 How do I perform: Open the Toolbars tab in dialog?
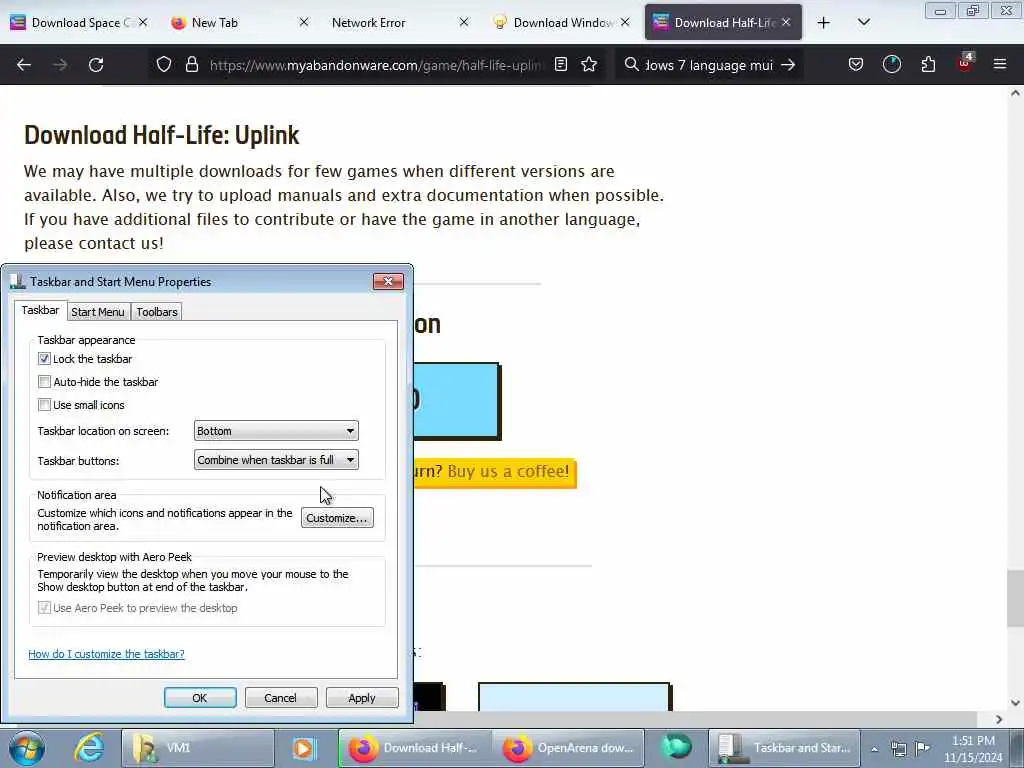[157, 312]
